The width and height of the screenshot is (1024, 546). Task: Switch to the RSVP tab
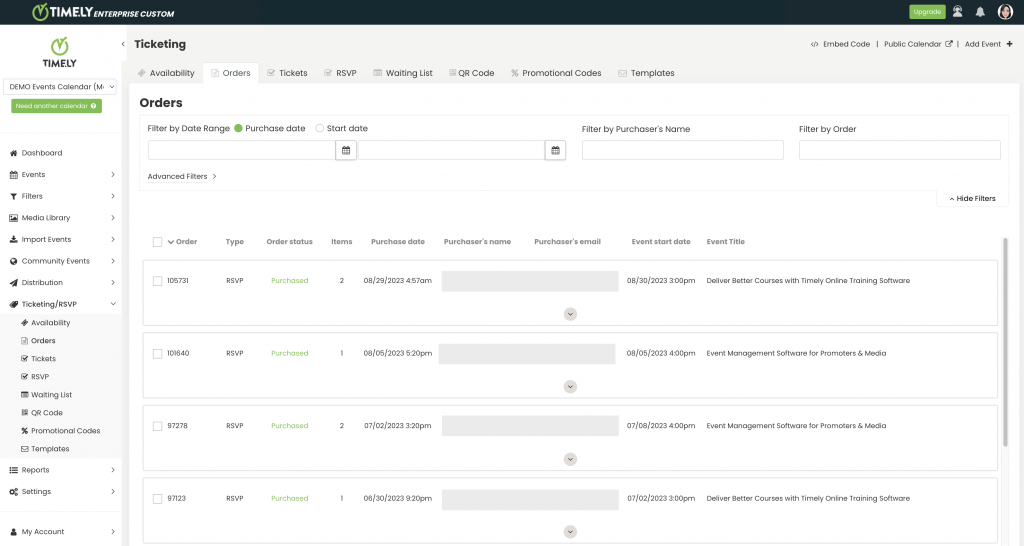coord(340,73)
